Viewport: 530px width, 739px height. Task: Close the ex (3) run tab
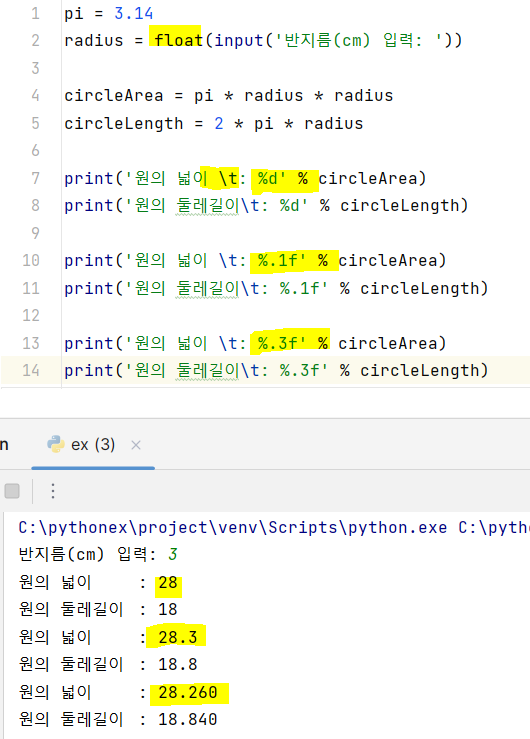coord(136,445)
